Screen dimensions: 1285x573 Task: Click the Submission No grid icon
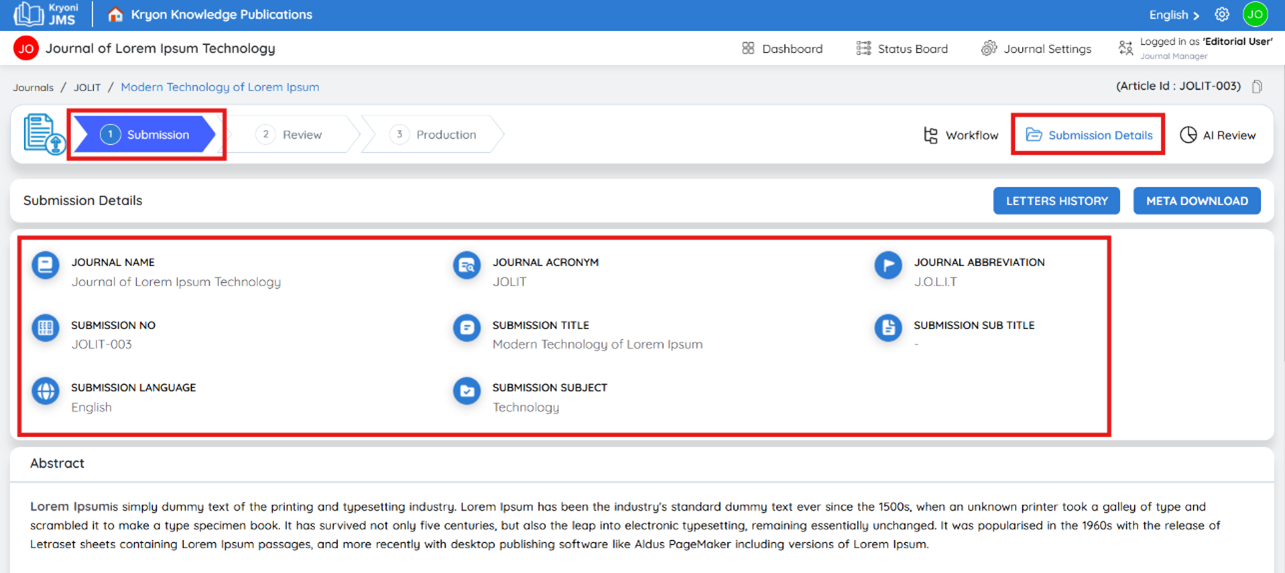[x=46, y=328]
